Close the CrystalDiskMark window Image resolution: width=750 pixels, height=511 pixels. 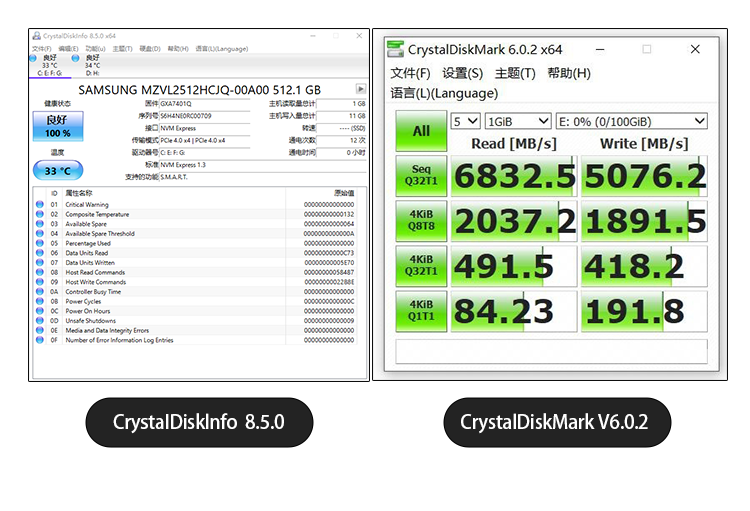(x=695, y=49)
